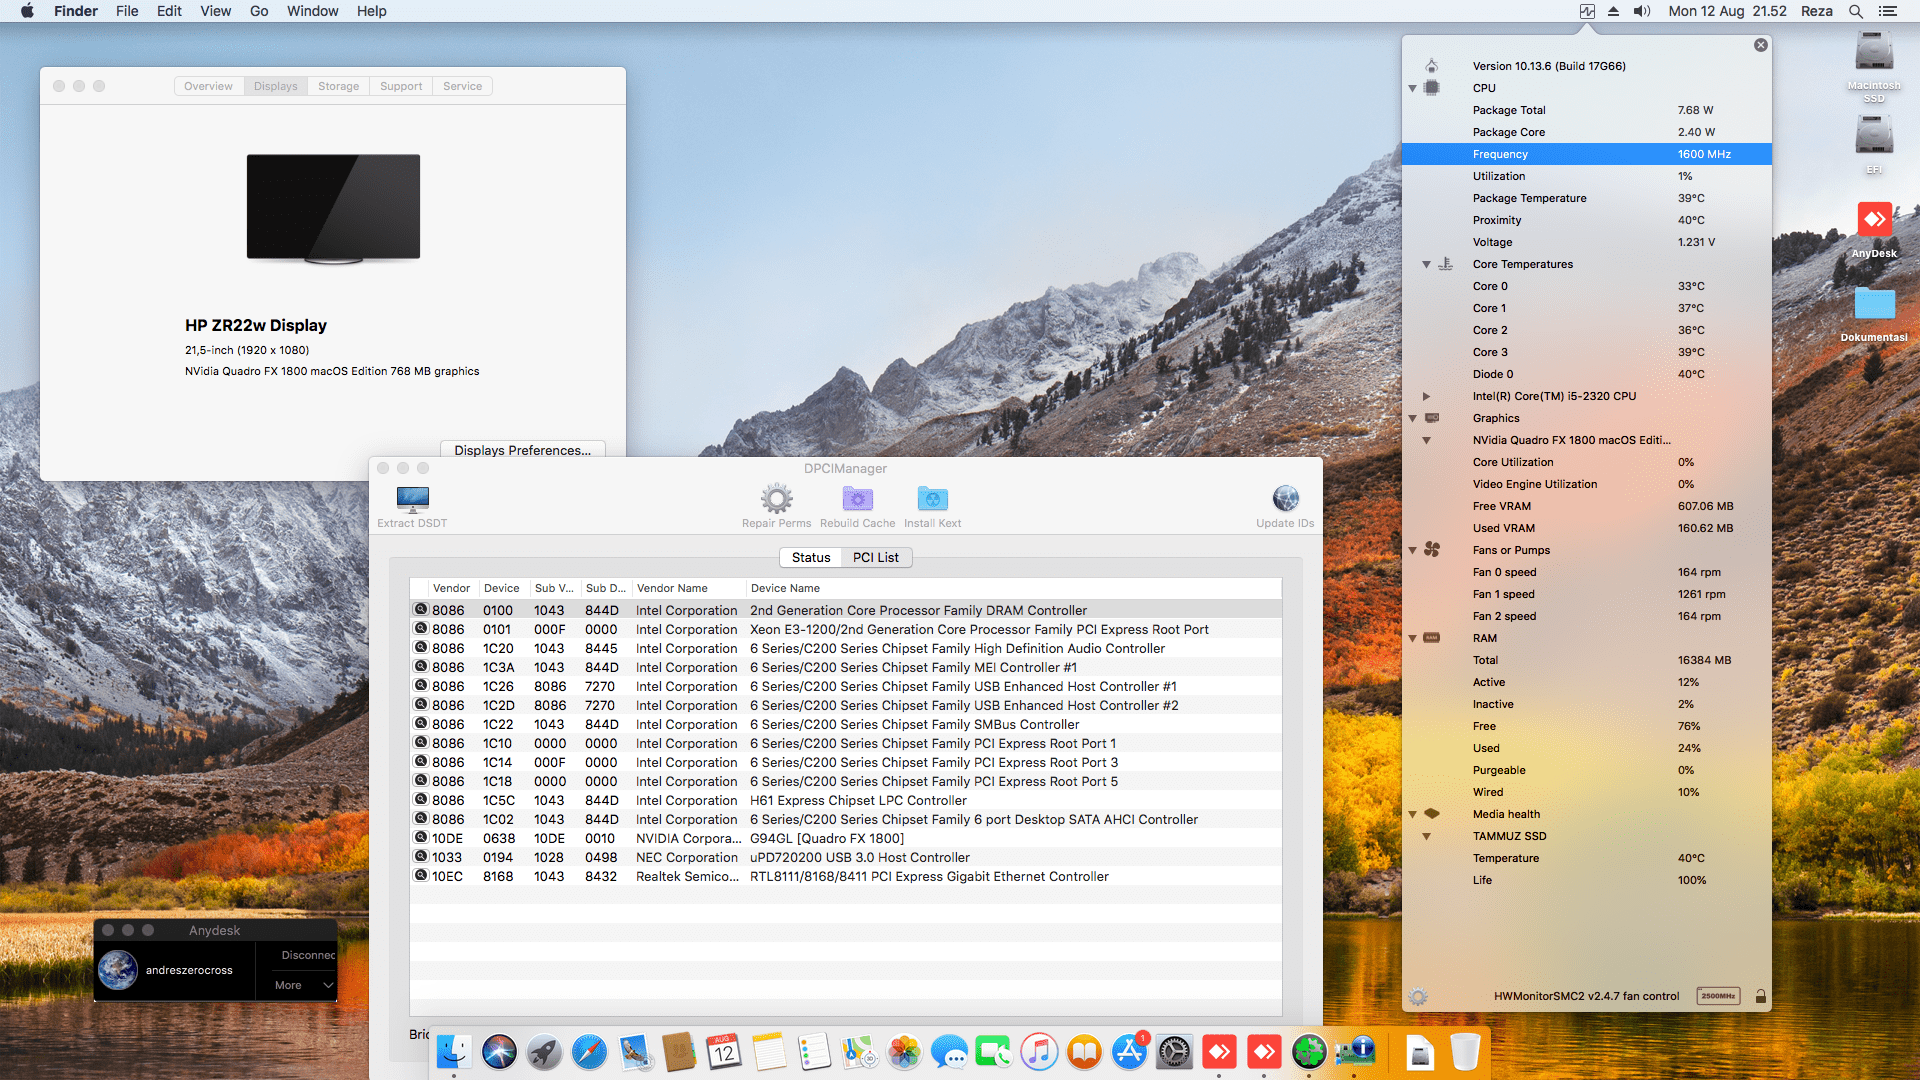Click the Extract DSDT toolbar icon

tap(412, 499)
